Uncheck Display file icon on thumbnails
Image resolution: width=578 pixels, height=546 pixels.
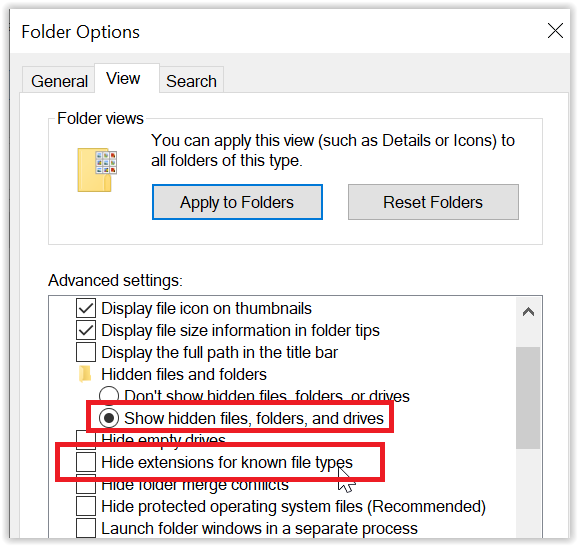[x=86, y=308]
